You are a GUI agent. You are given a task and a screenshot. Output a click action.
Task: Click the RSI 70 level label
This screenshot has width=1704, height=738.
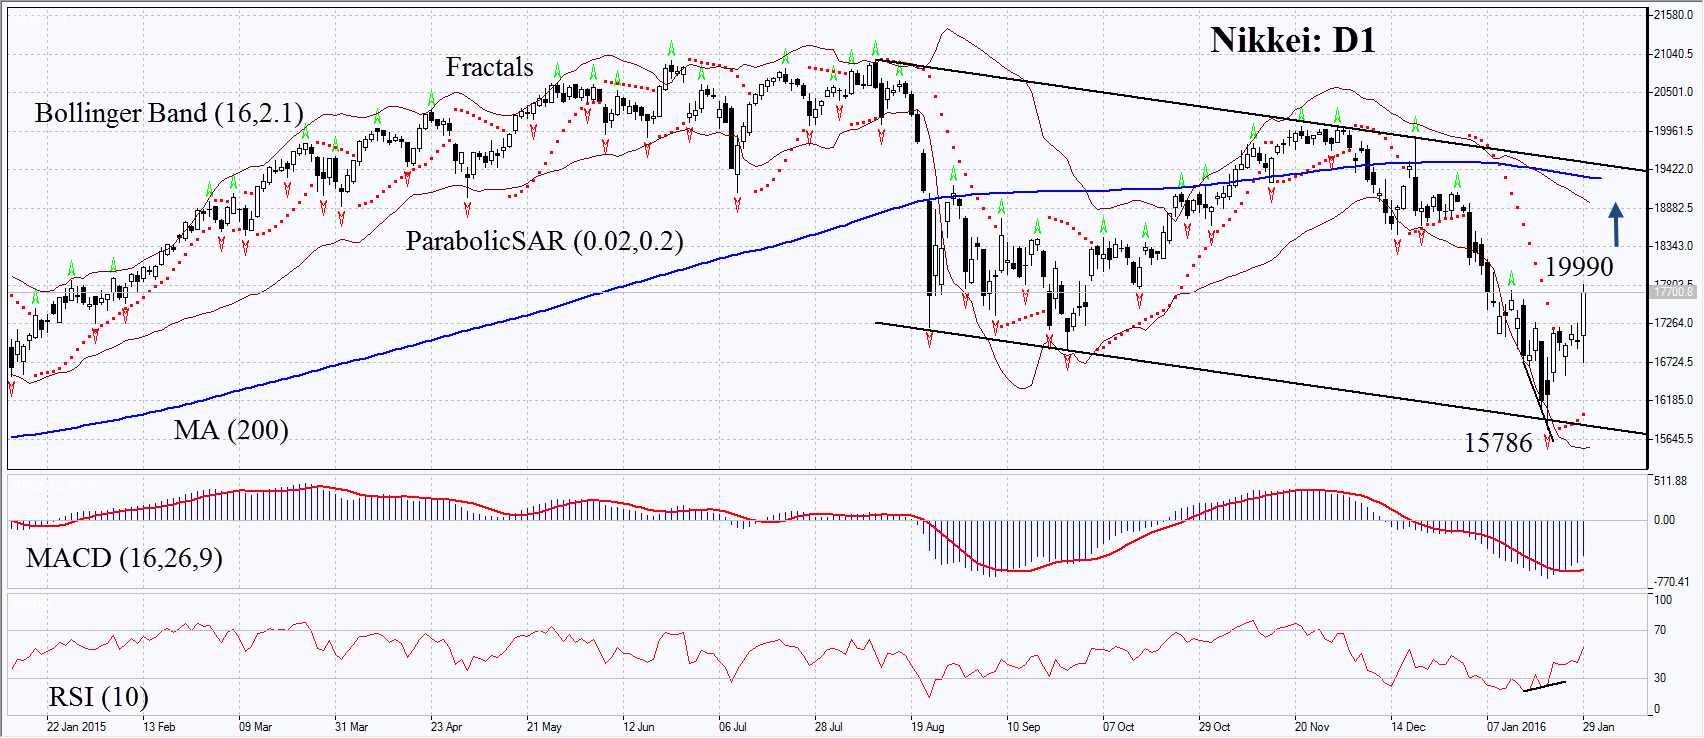coord(1660,630)
